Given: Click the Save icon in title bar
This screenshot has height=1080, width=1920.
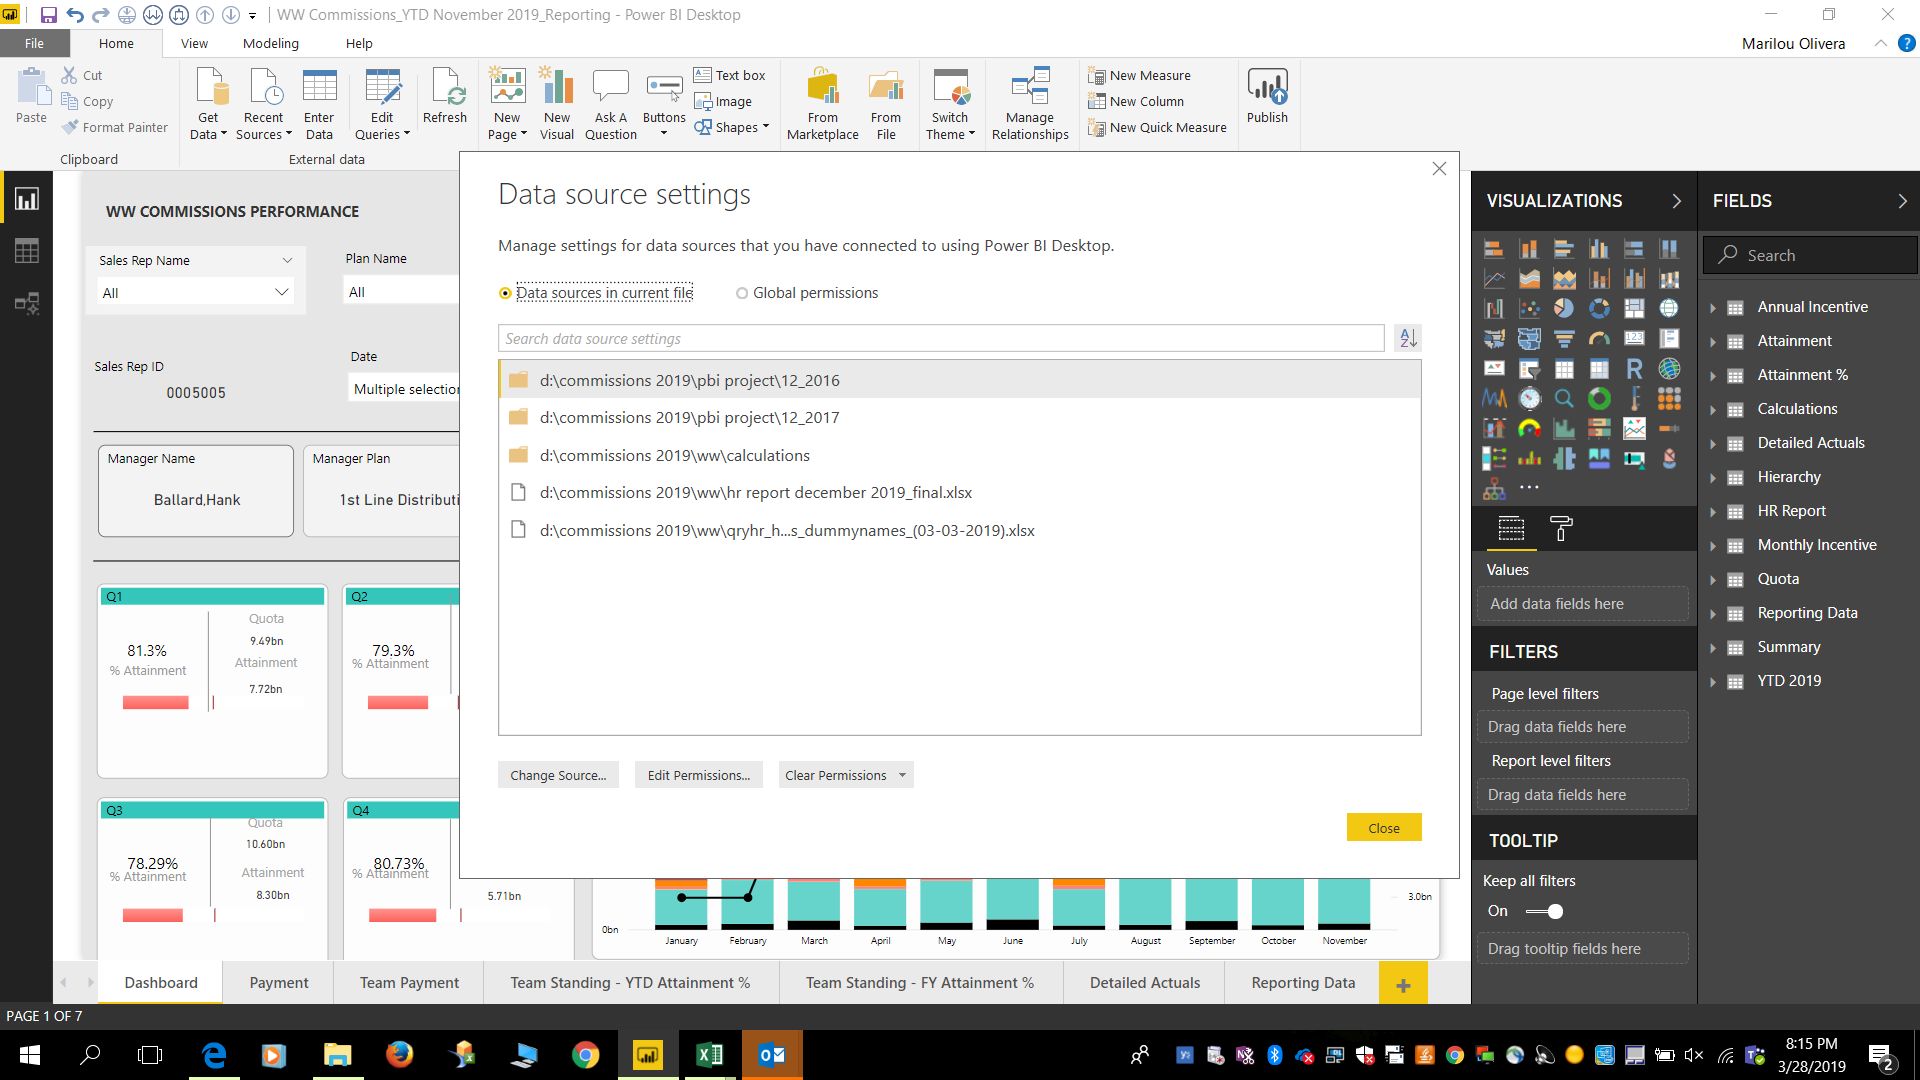Looking at the screenshot, I should [x=48, y=15].
